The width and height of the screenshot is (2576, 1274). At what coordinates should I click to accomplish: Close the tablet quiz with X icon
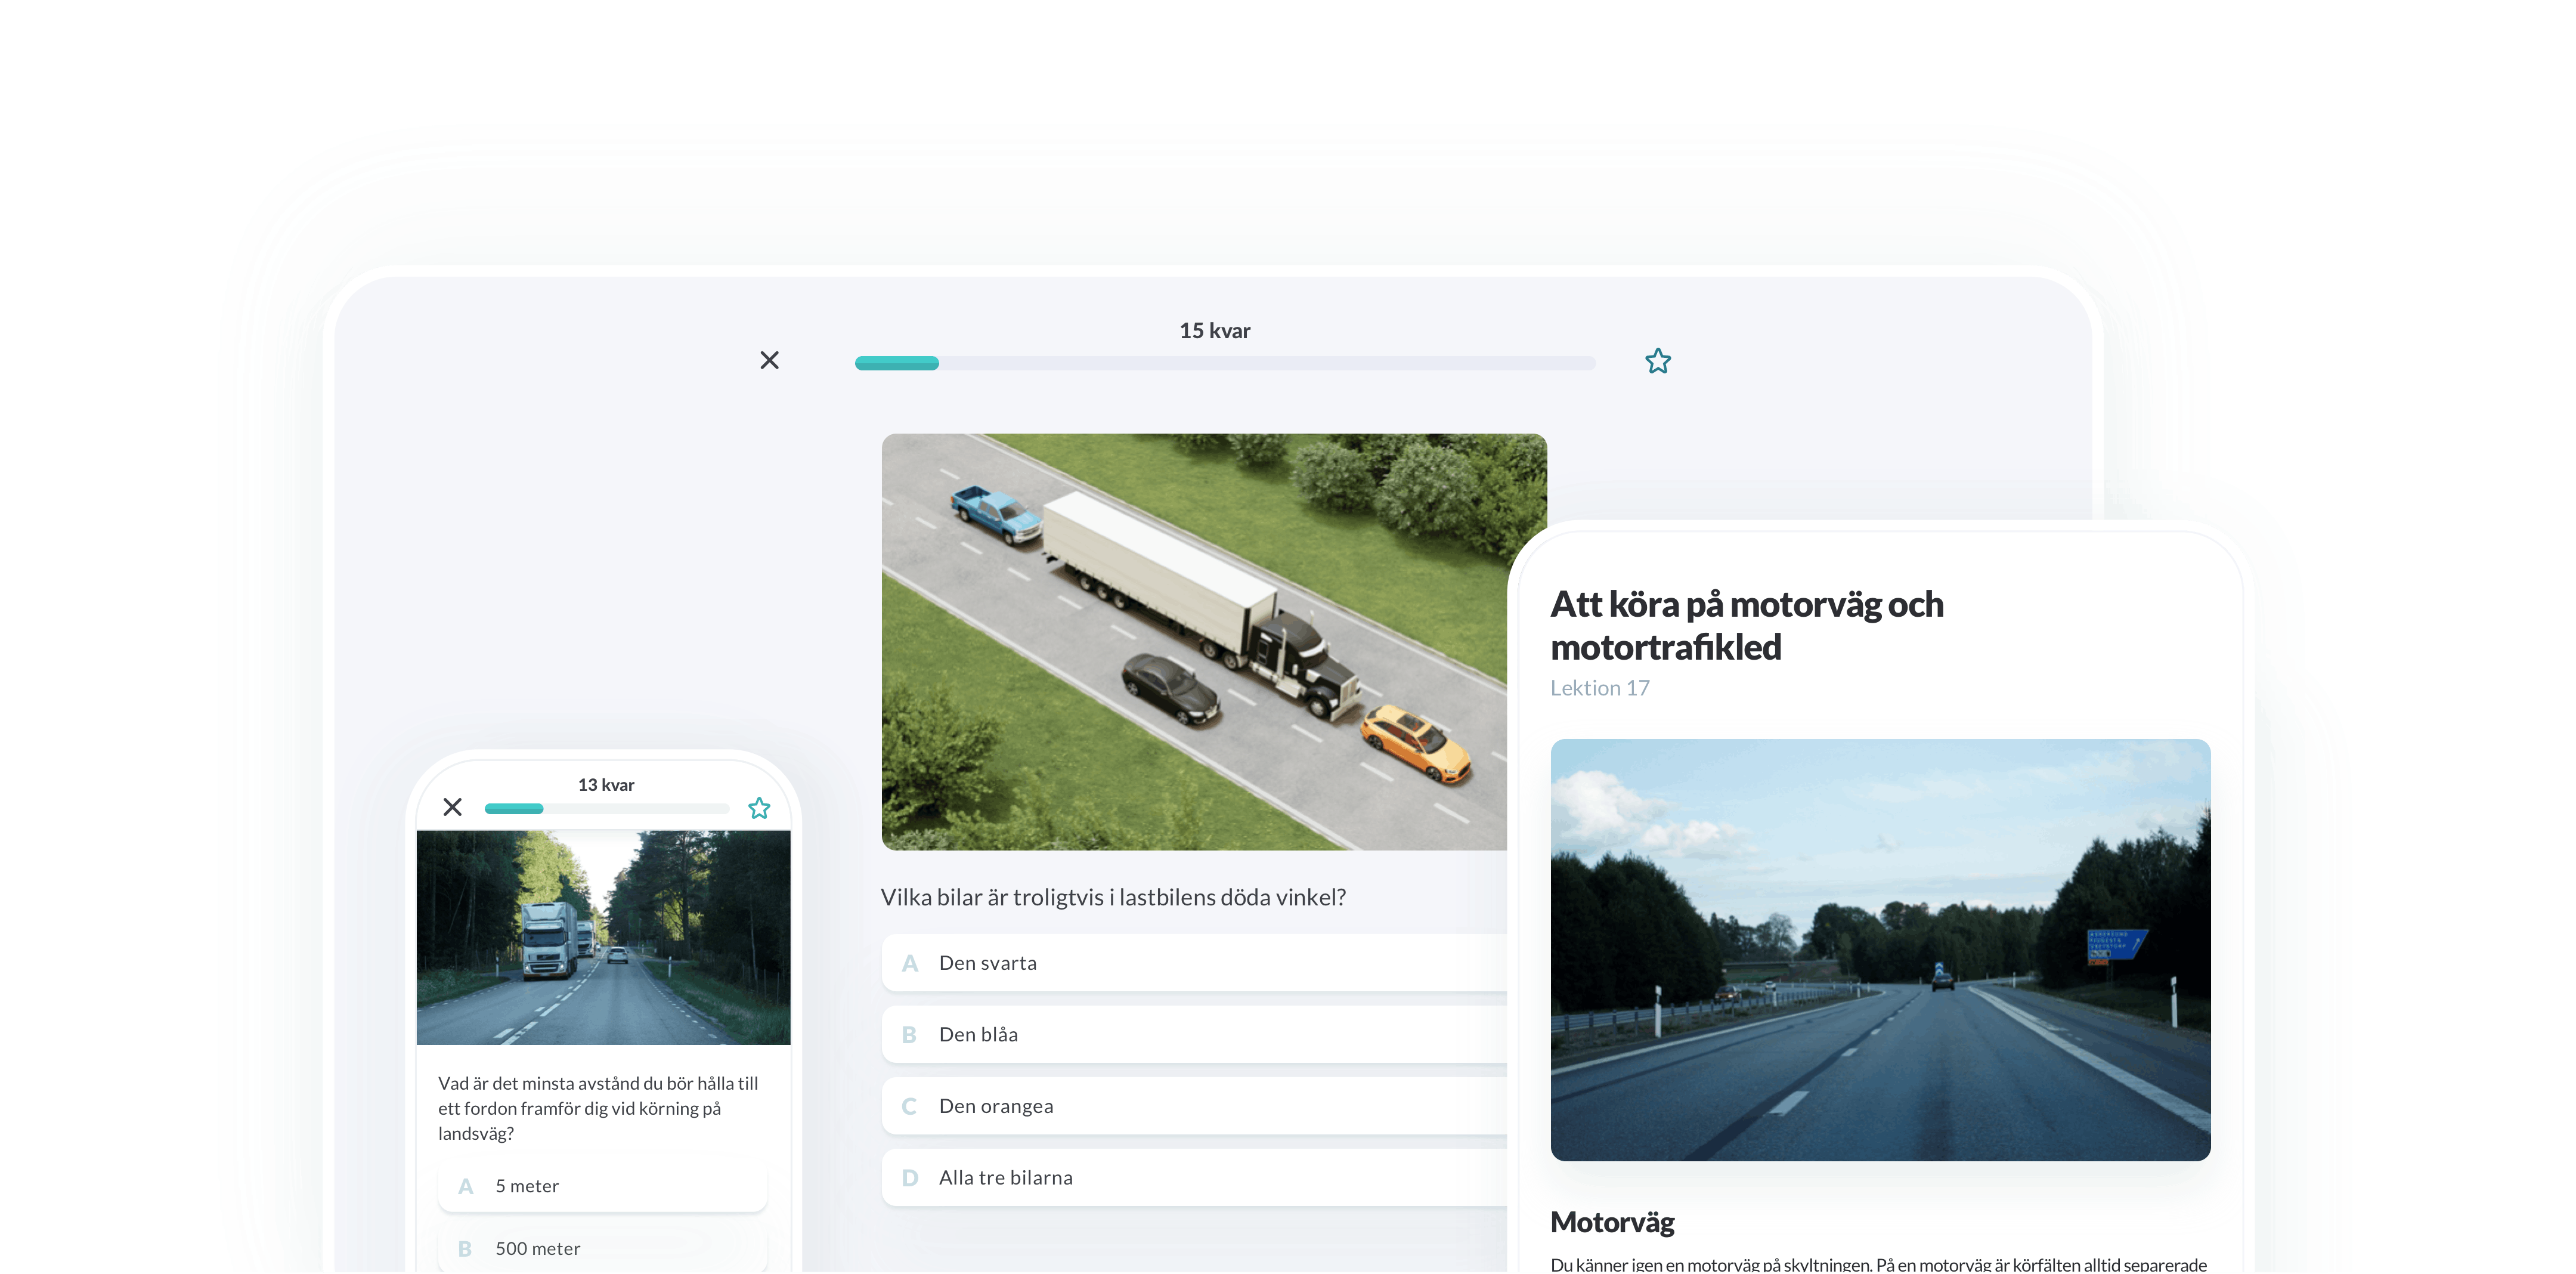click(769, 360)
